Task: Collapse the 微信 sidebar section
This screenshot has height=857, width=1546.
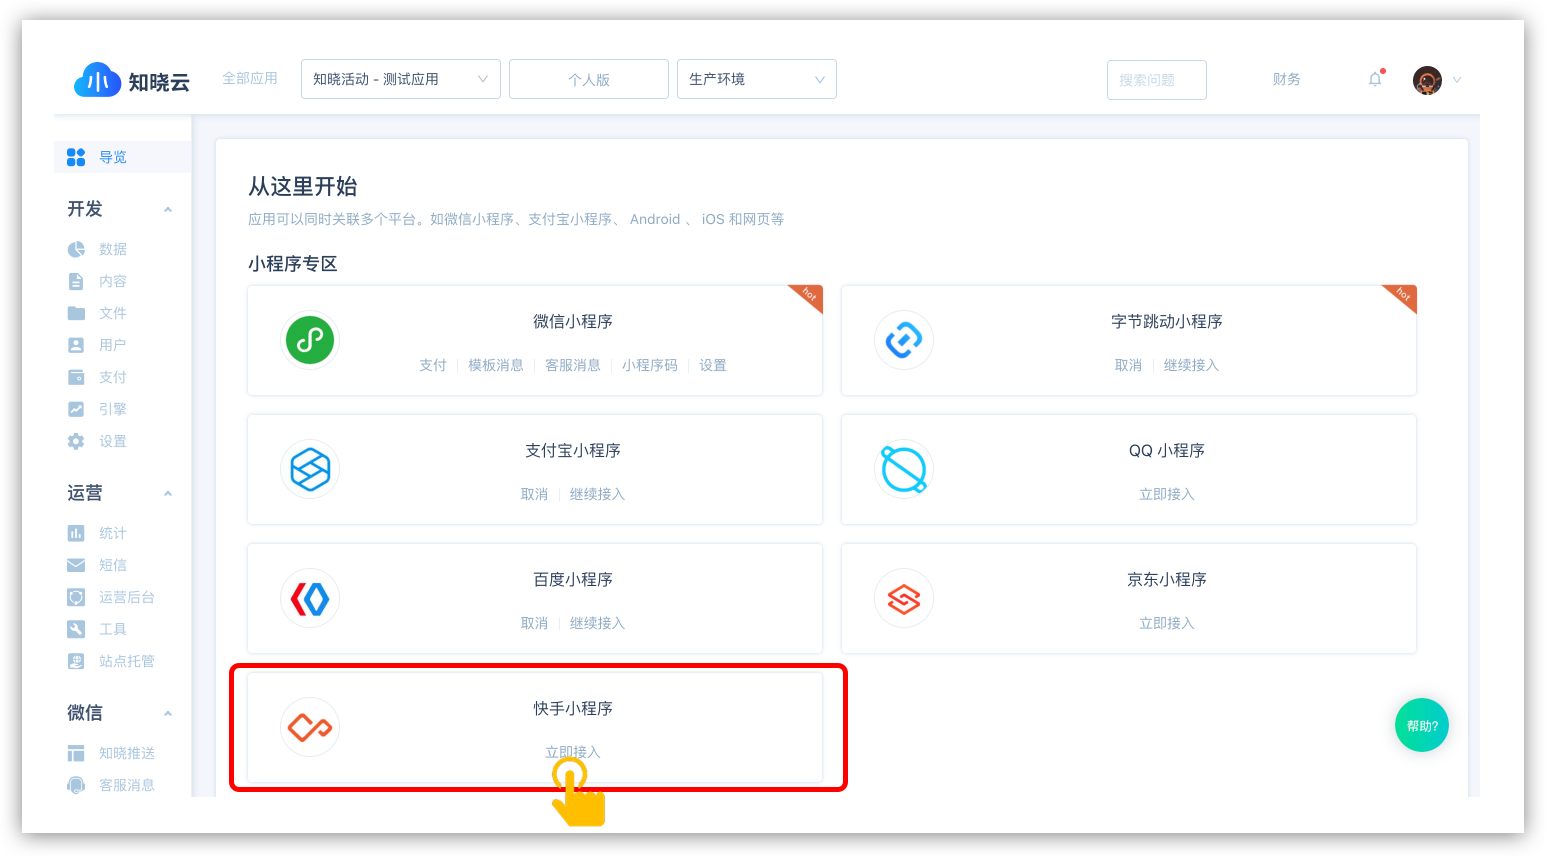Action: (x=168, y=714)
